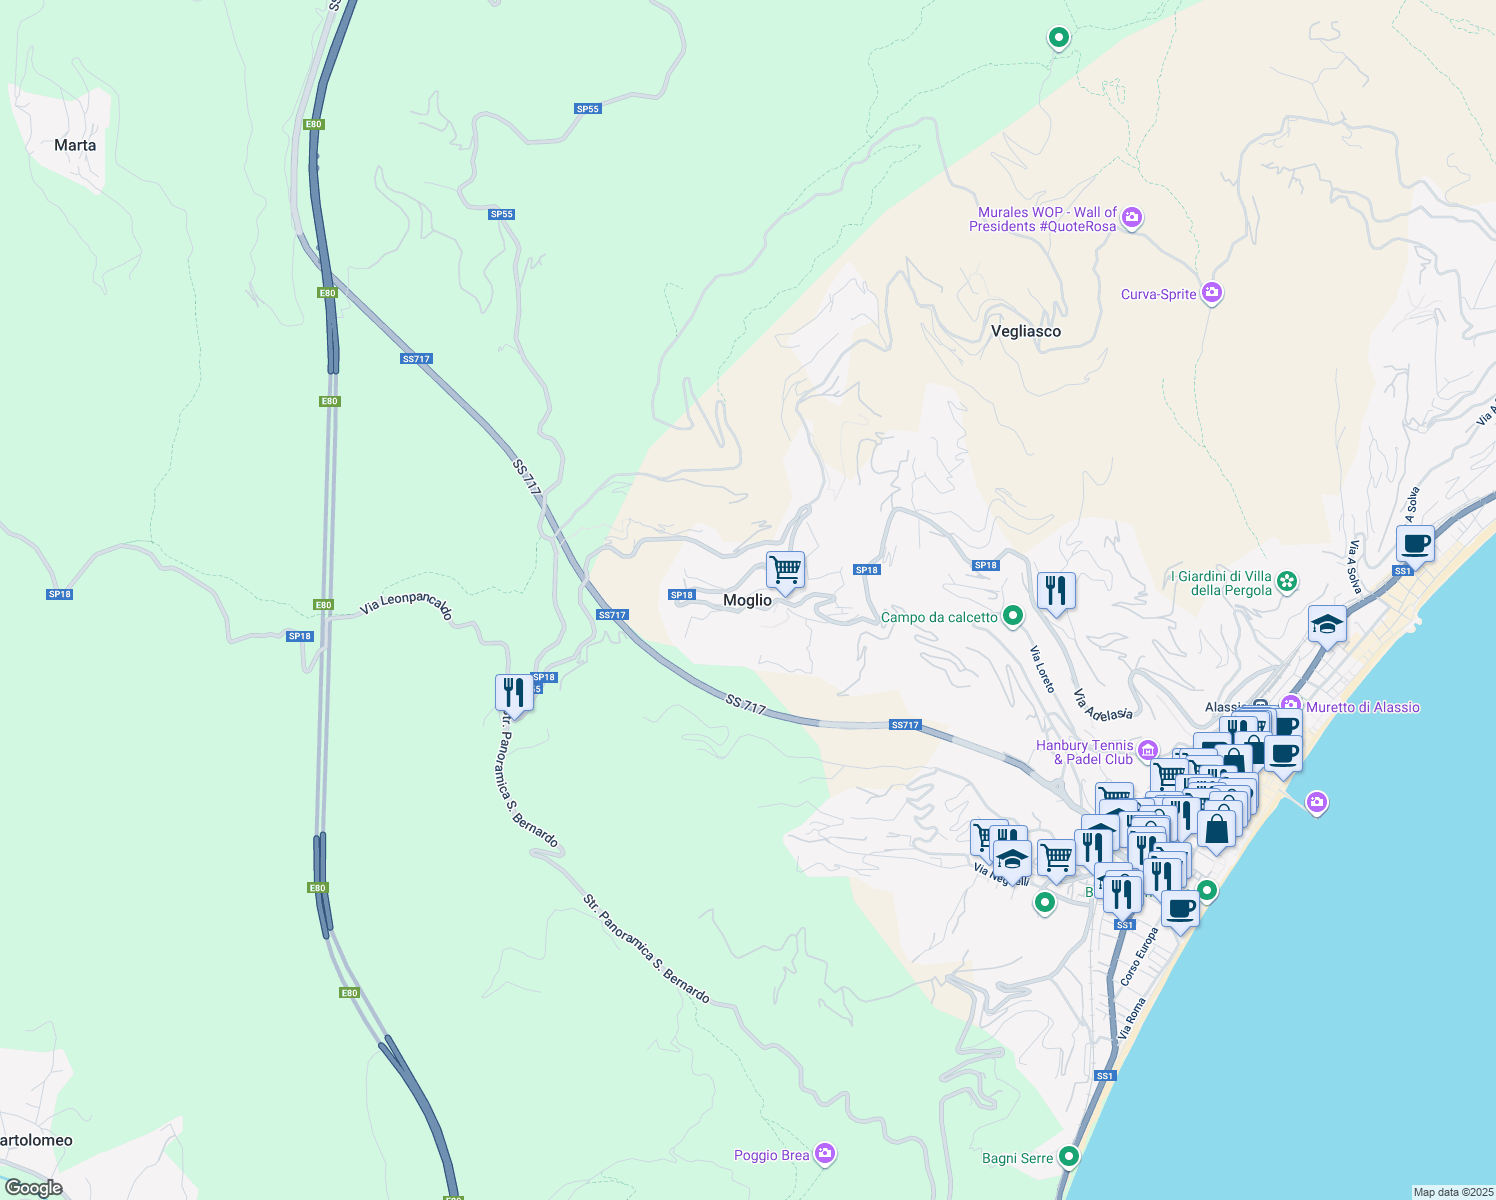Select the camera marker on the pier
The image size is (1496, 1200).
[x=1317, y=802]
